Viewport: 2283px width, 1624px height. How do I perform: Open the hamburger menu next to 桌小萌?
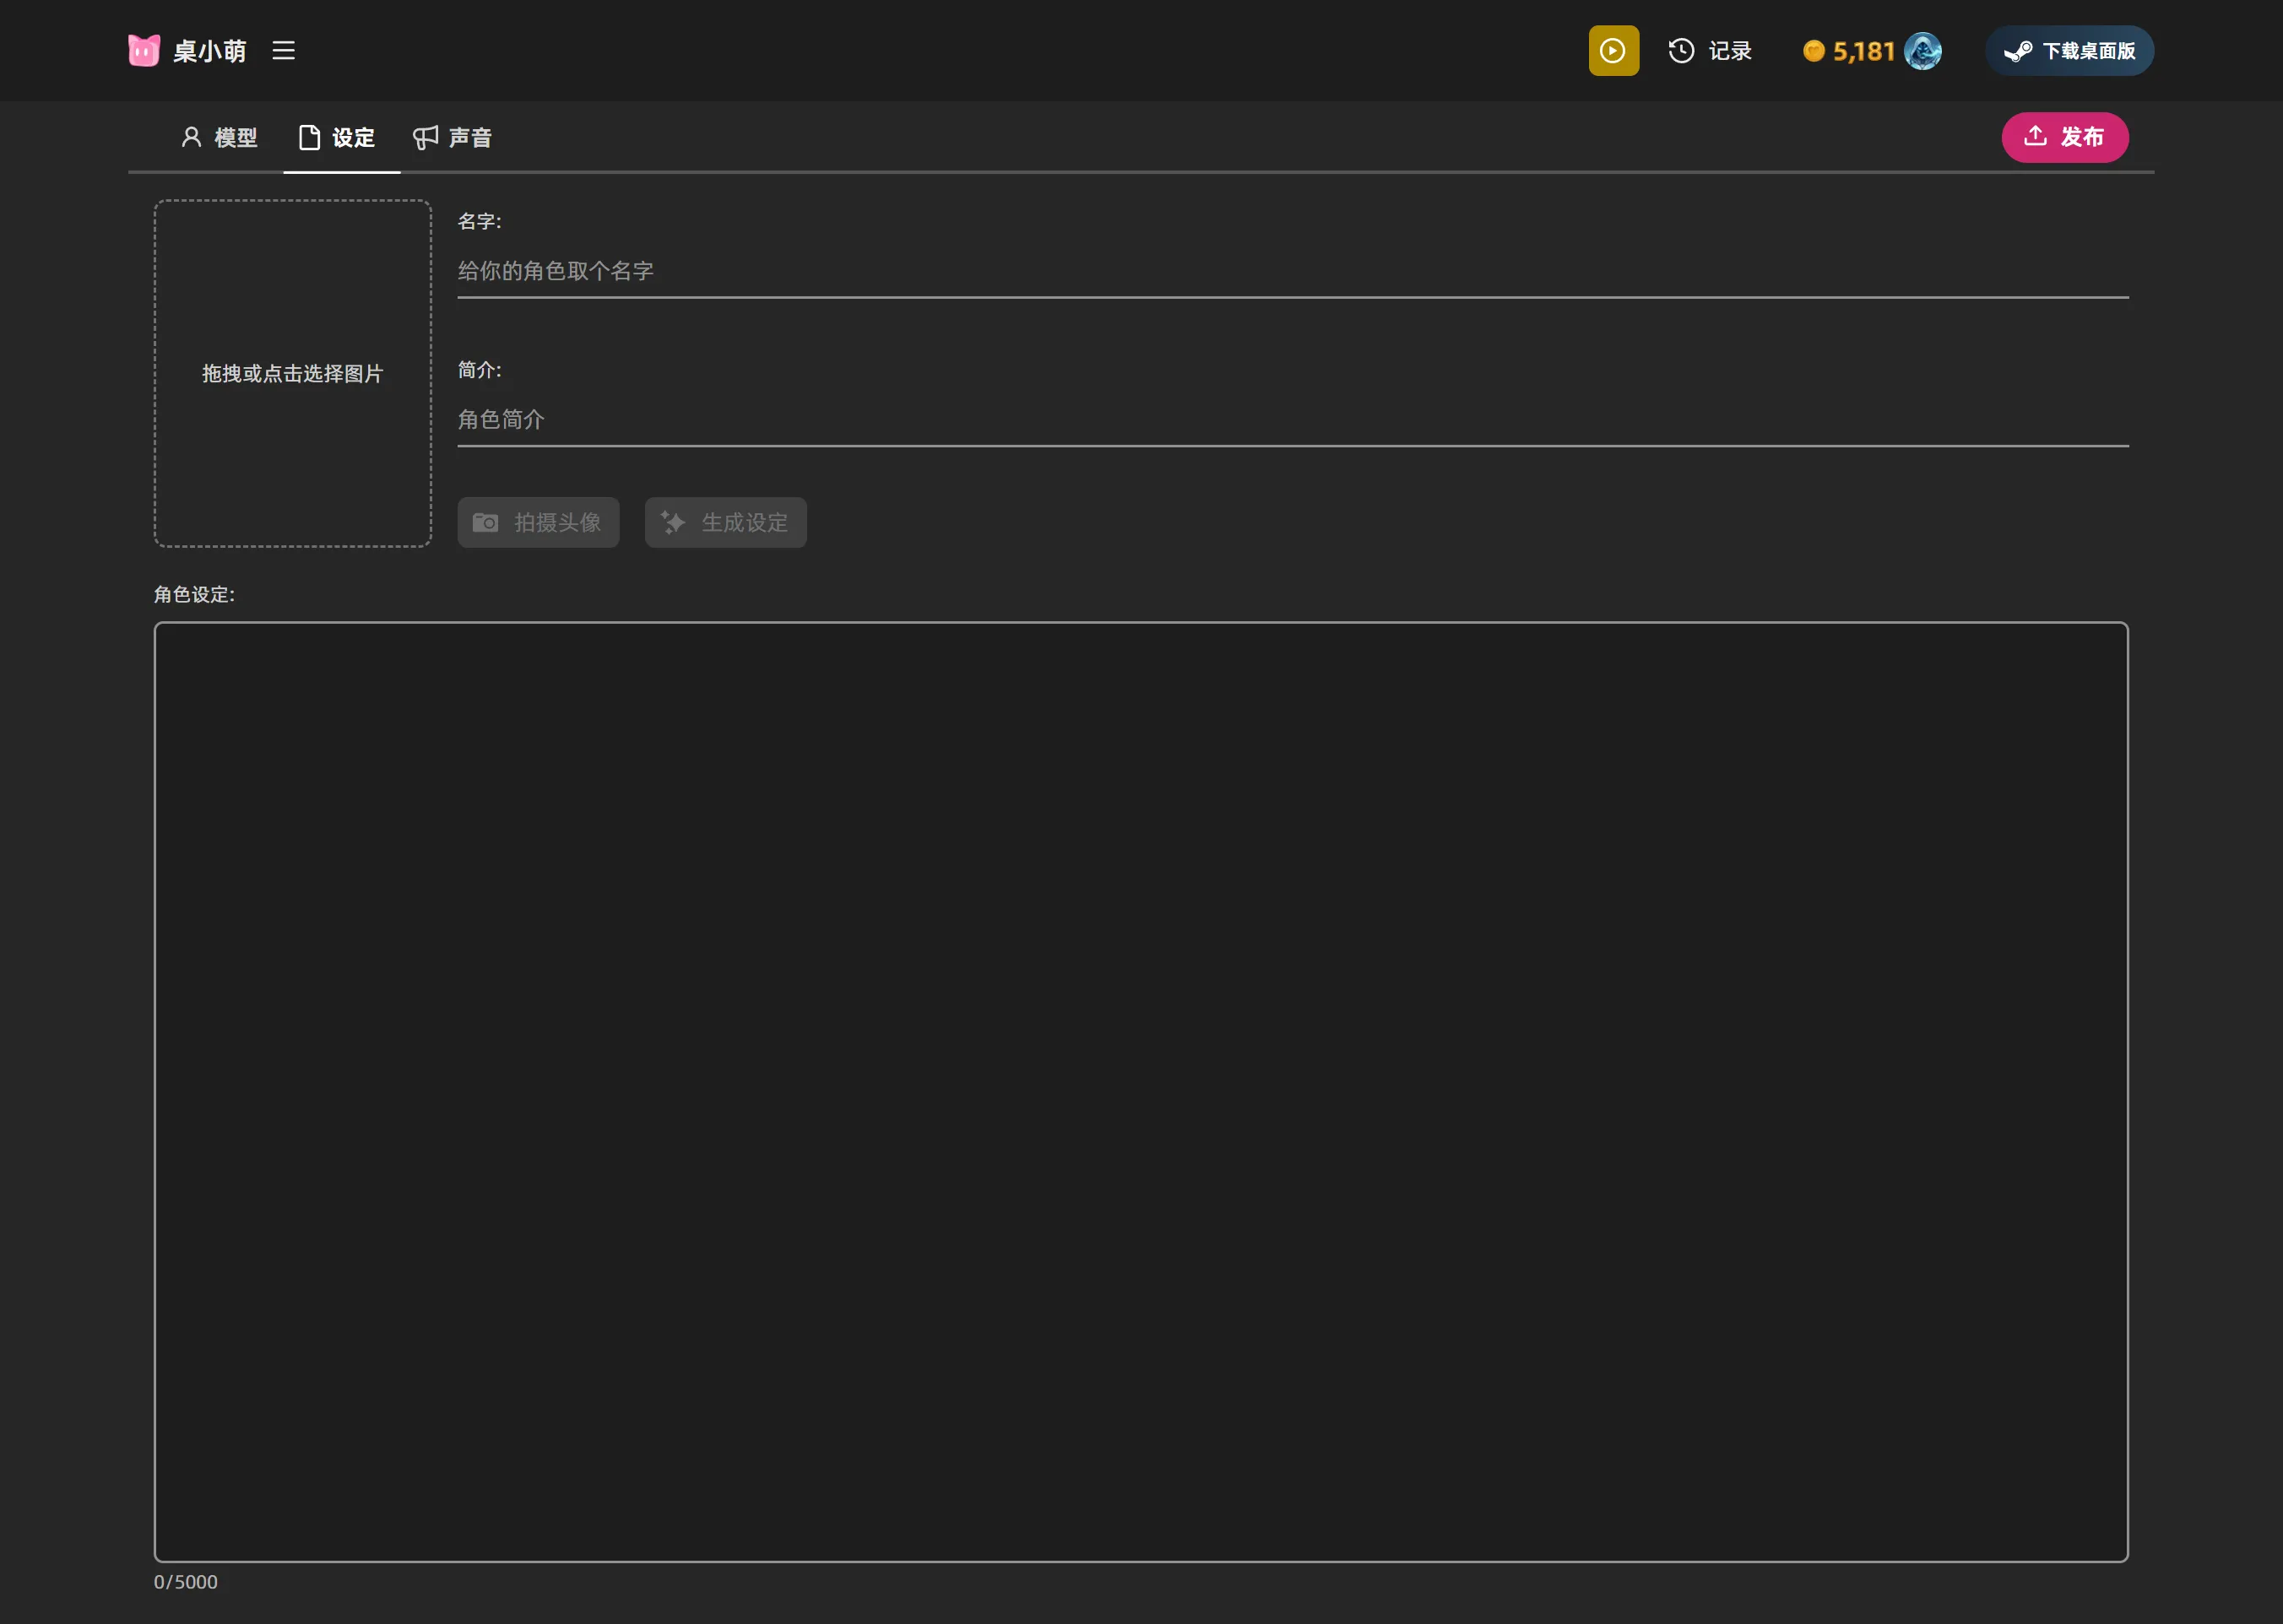point(283,50)
